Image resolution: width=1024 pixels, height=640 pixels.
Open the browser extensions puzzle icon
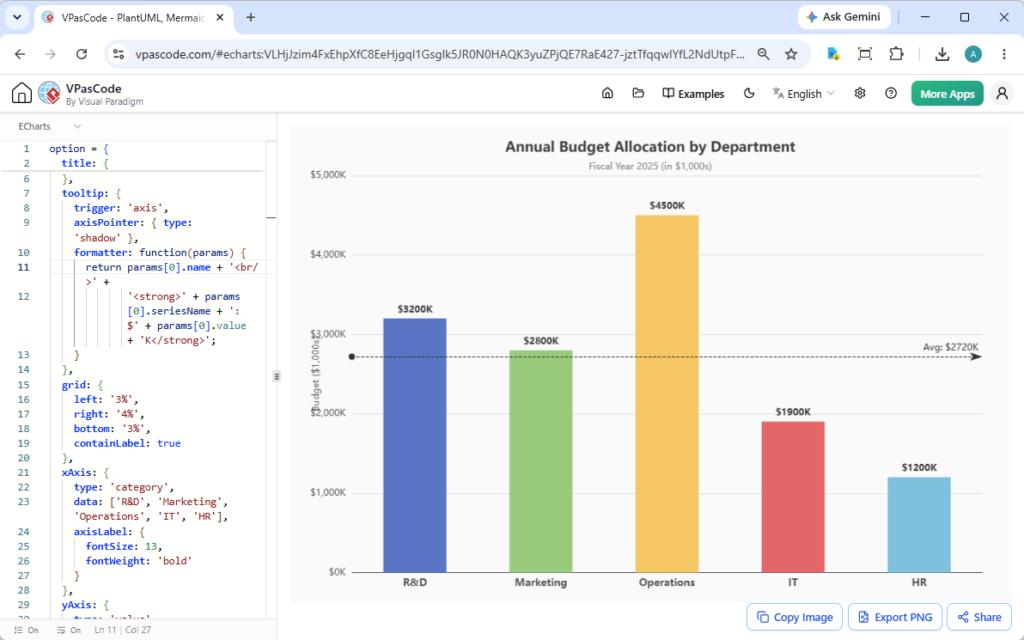tap(896, 54)
